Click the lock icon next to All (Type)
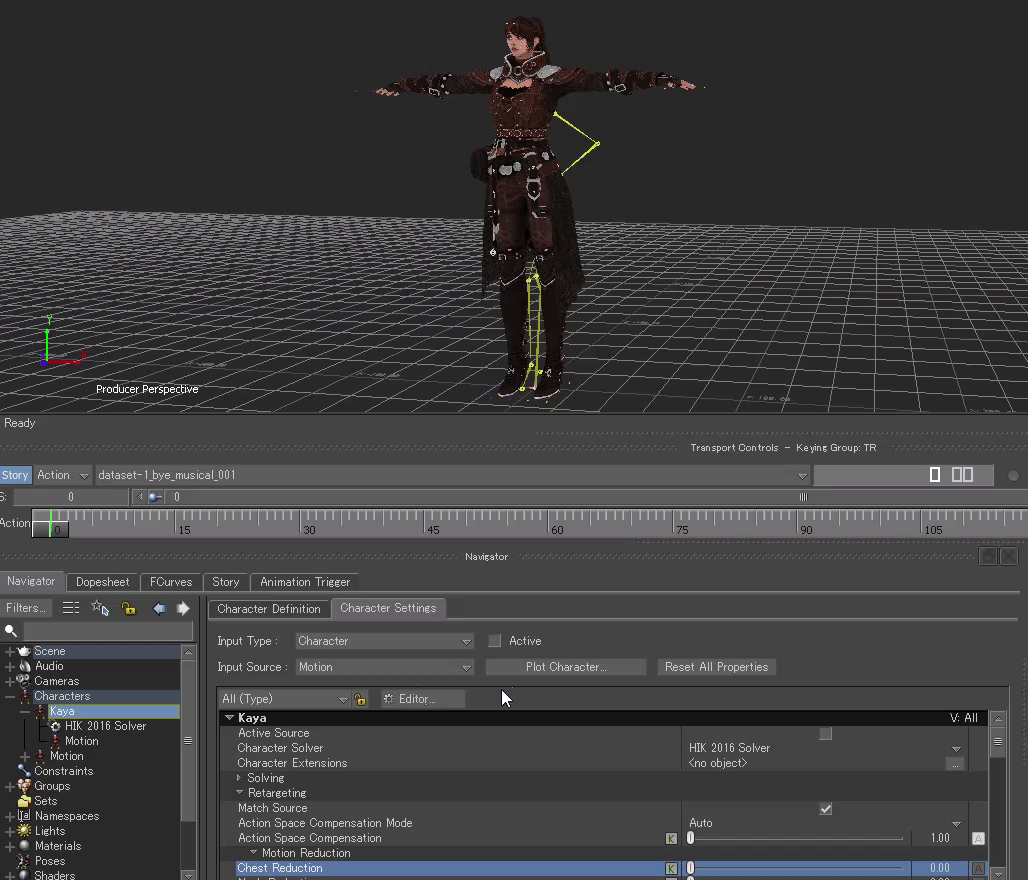This screenshot has height=880, width=1028. point(360,699)
